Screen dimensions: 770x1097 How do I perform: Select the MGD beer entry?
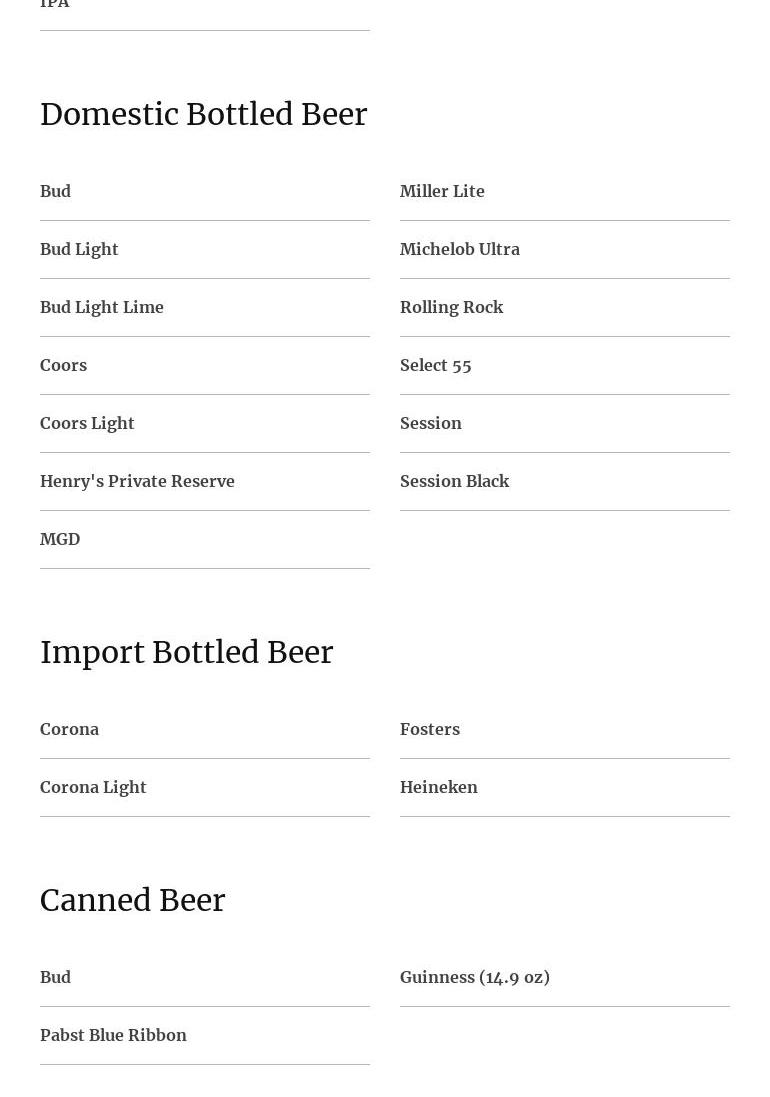point(60,539)
